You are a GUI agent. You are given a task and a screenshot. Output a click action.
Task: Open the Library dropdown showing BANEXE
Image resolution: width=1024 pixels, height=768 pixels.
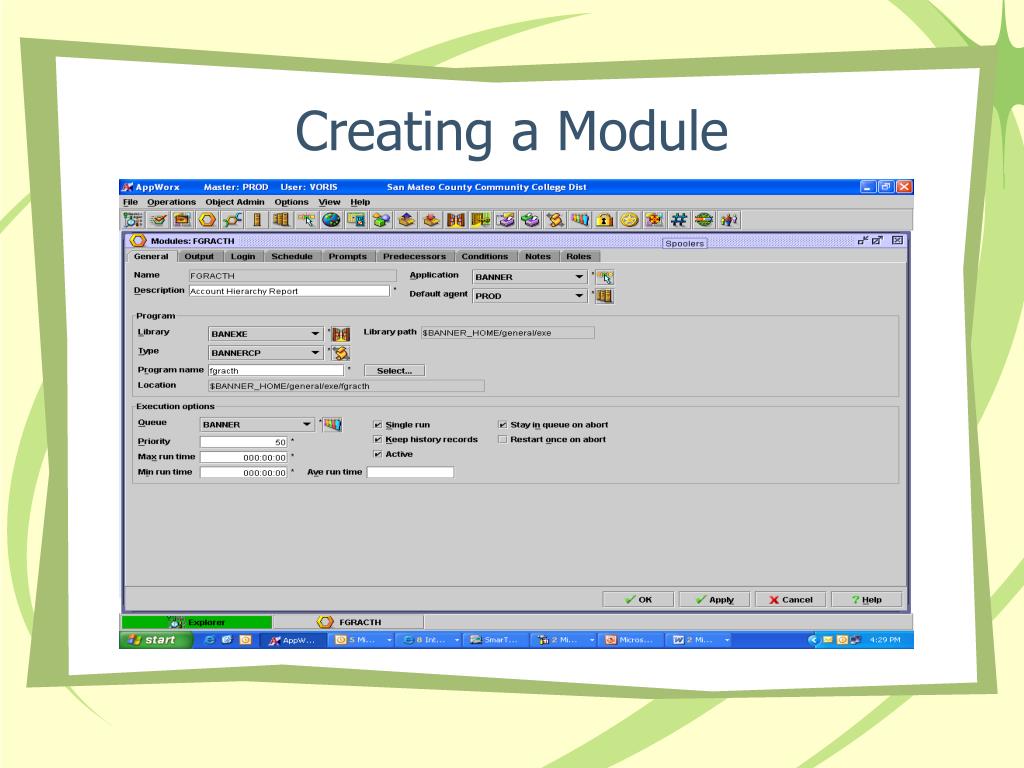point(265,334)
